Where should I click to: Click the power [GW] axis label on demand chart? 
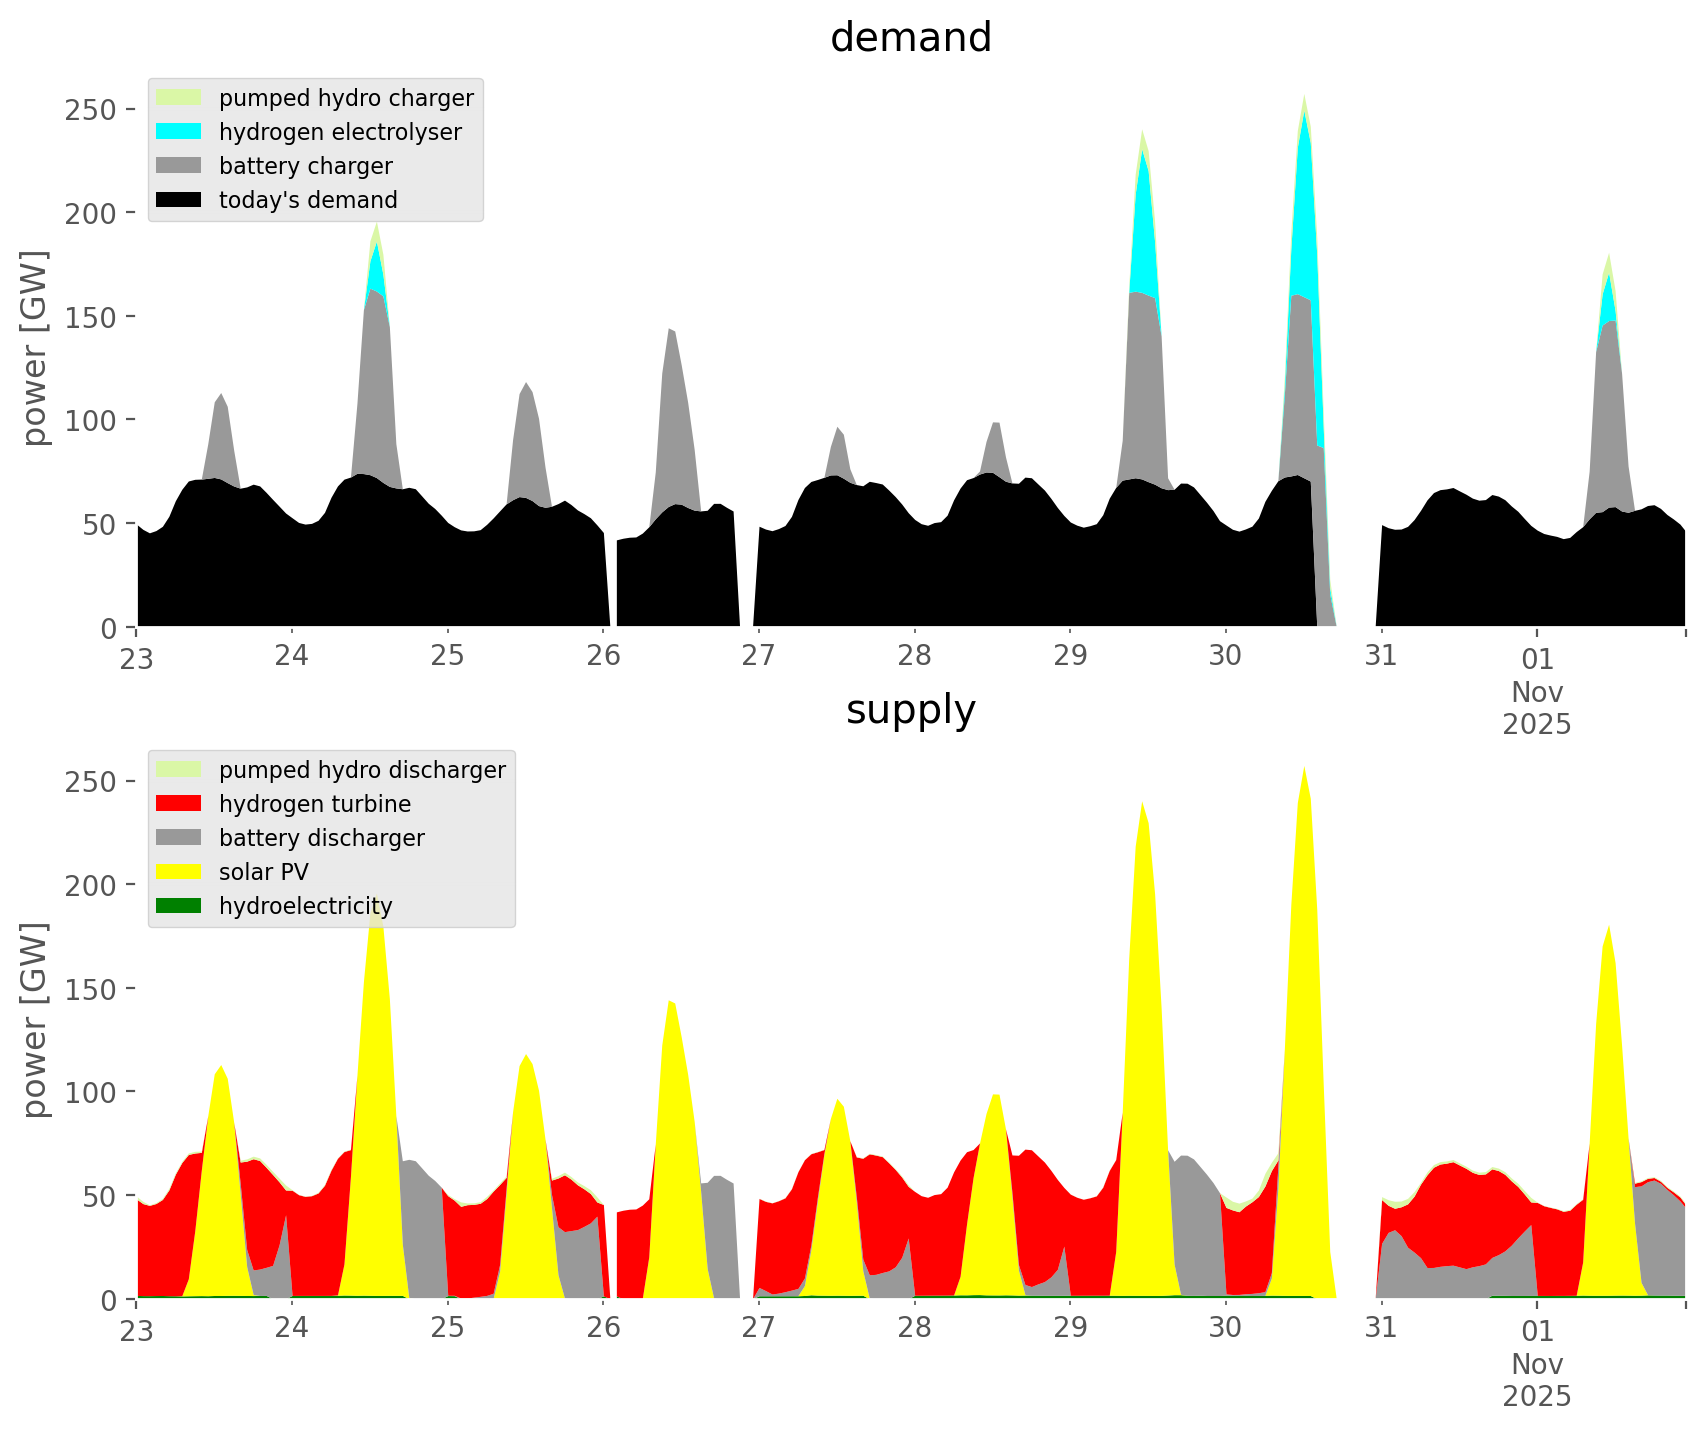point(35,348)
